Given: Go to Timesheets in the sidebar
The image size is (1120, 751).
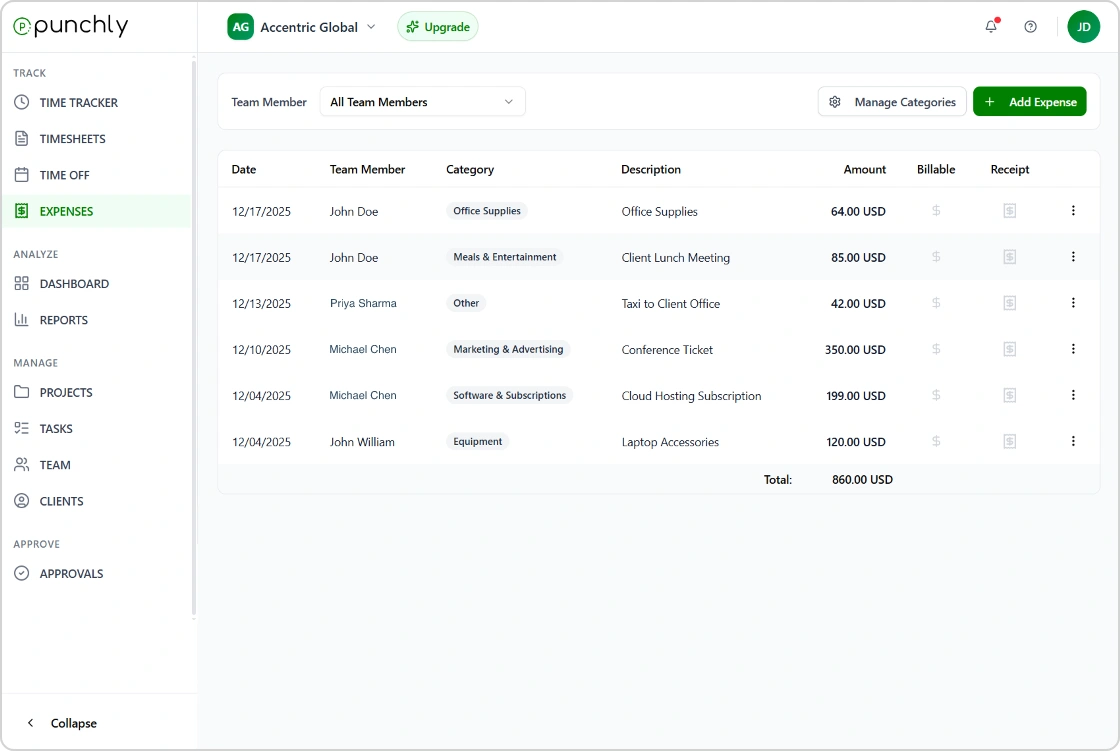Looking at the screenshot, I should [72, 139].
